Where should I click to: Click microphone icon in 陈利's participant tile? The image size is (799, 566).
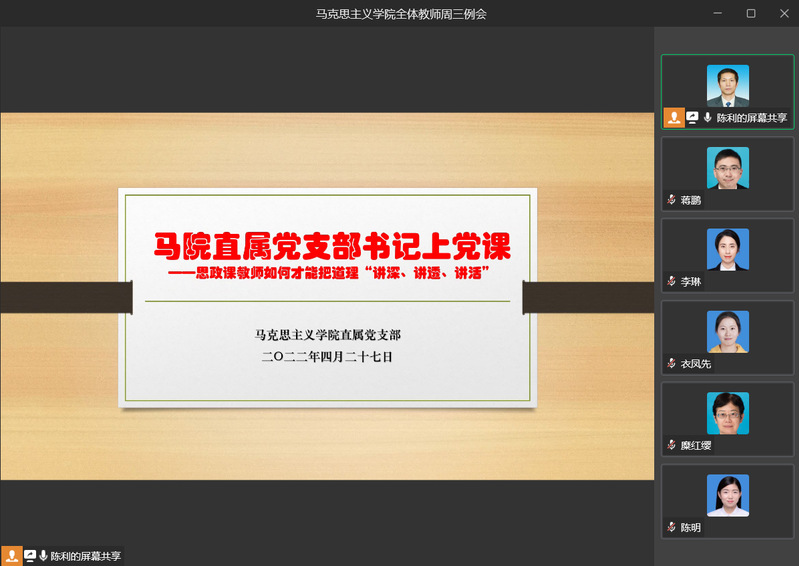point(708,118)
